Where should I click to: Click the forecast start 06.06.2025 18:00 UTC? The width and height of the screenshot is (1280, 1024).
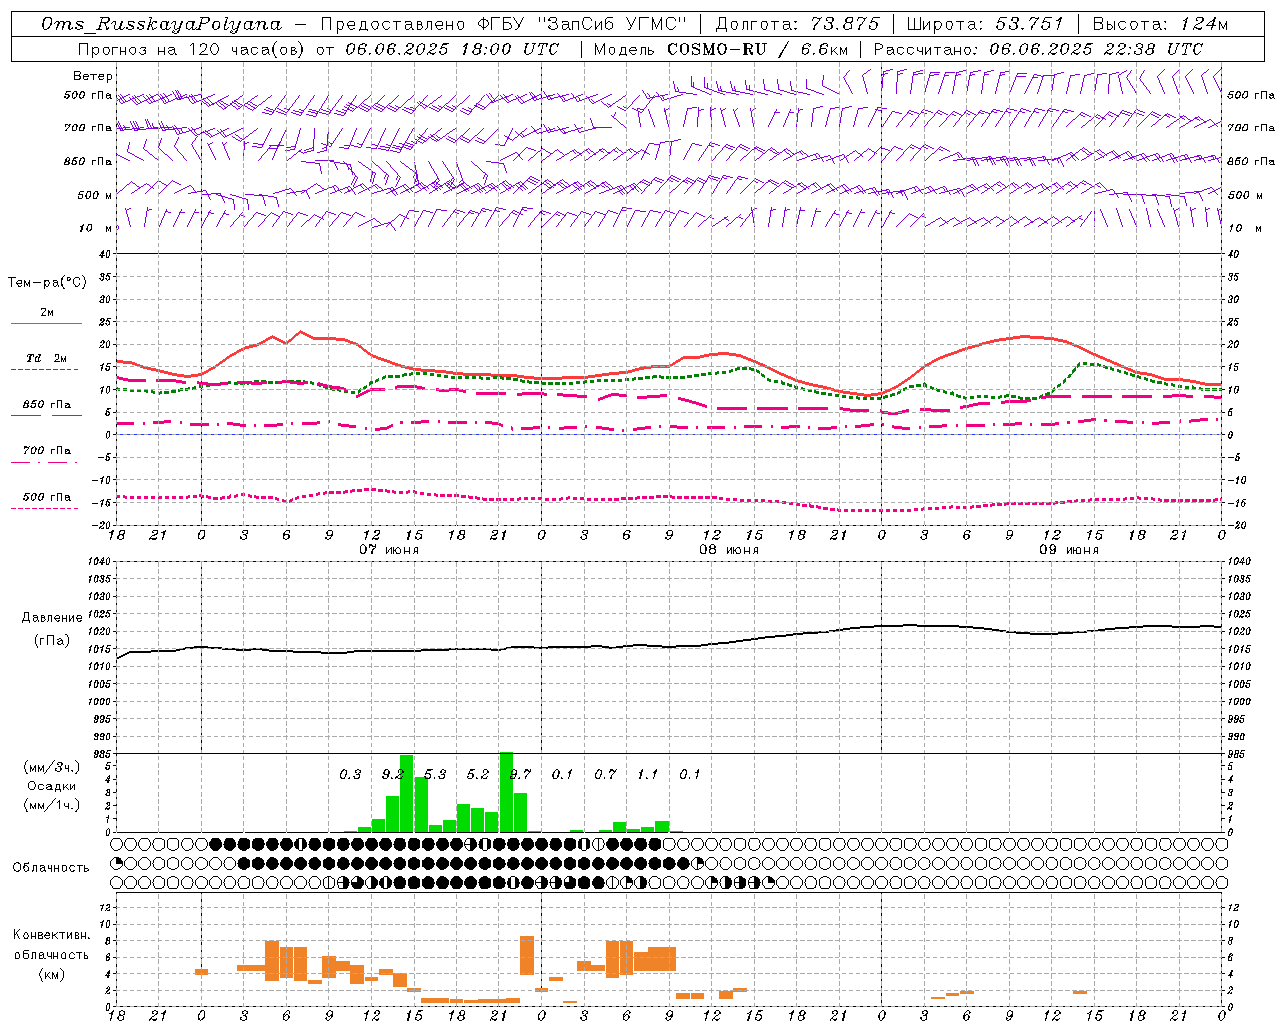(452, 49)
